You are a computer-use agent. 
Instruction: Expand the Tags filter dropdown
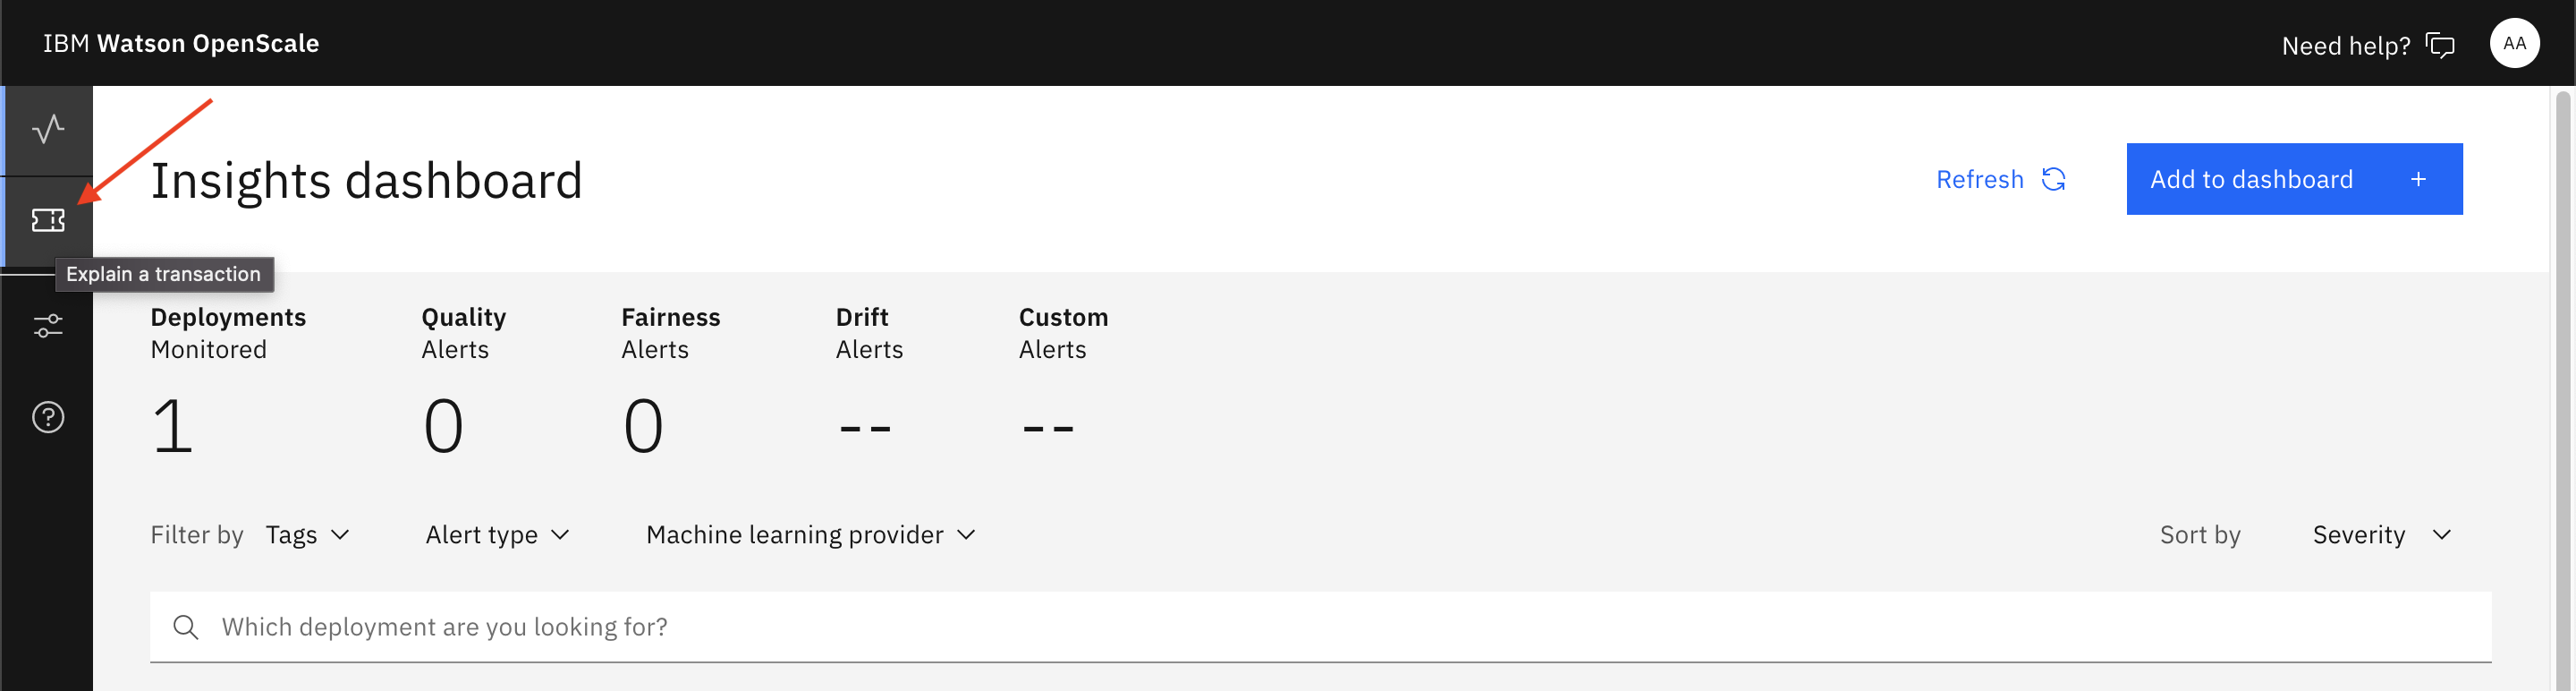click(x=308, y=535)
